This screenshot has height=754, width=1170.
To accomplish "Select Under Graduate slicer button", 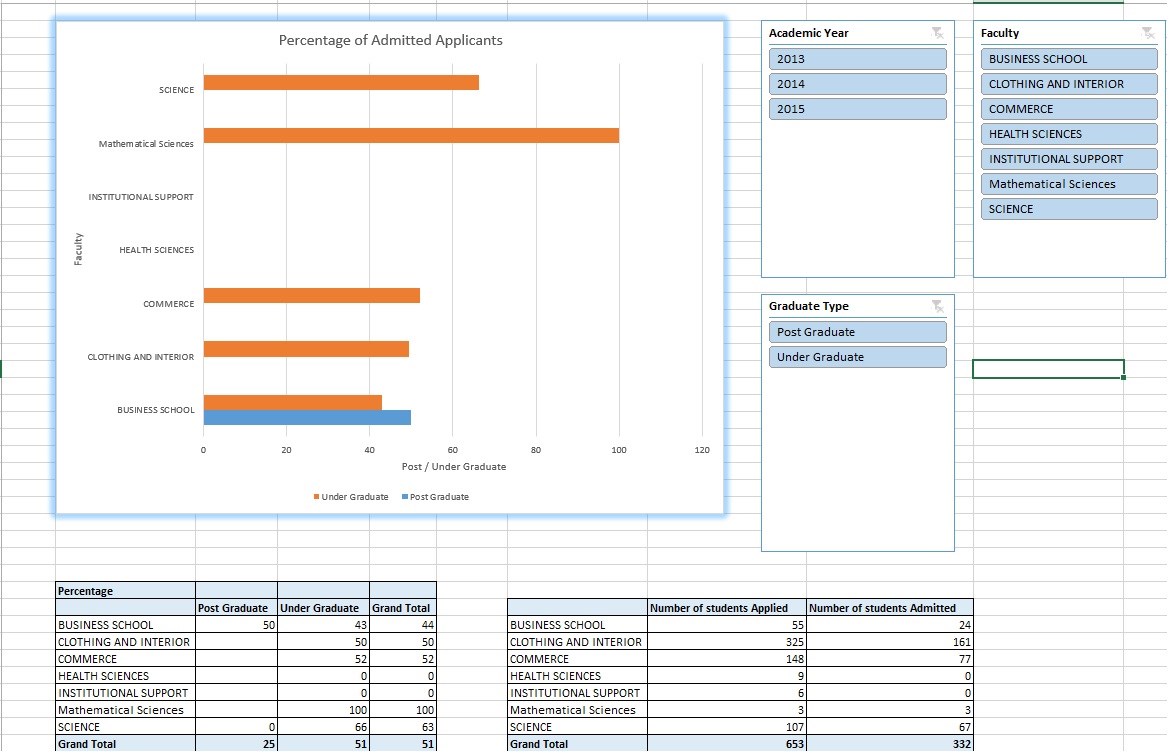I will click(858, 357).
